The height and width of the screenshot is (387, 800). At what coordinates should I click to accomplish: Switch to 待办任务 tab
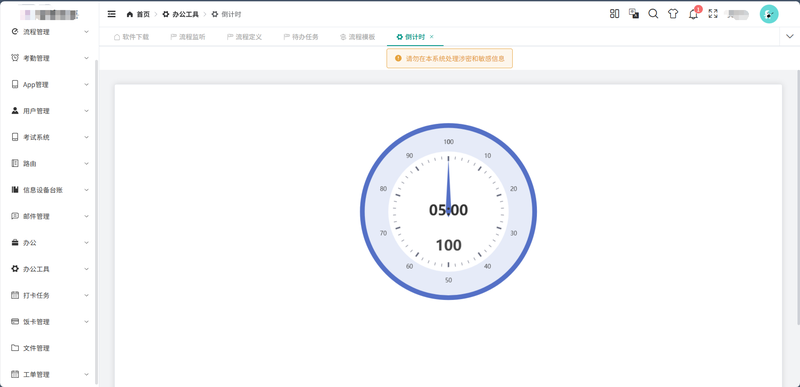click(x=301, y=37)
